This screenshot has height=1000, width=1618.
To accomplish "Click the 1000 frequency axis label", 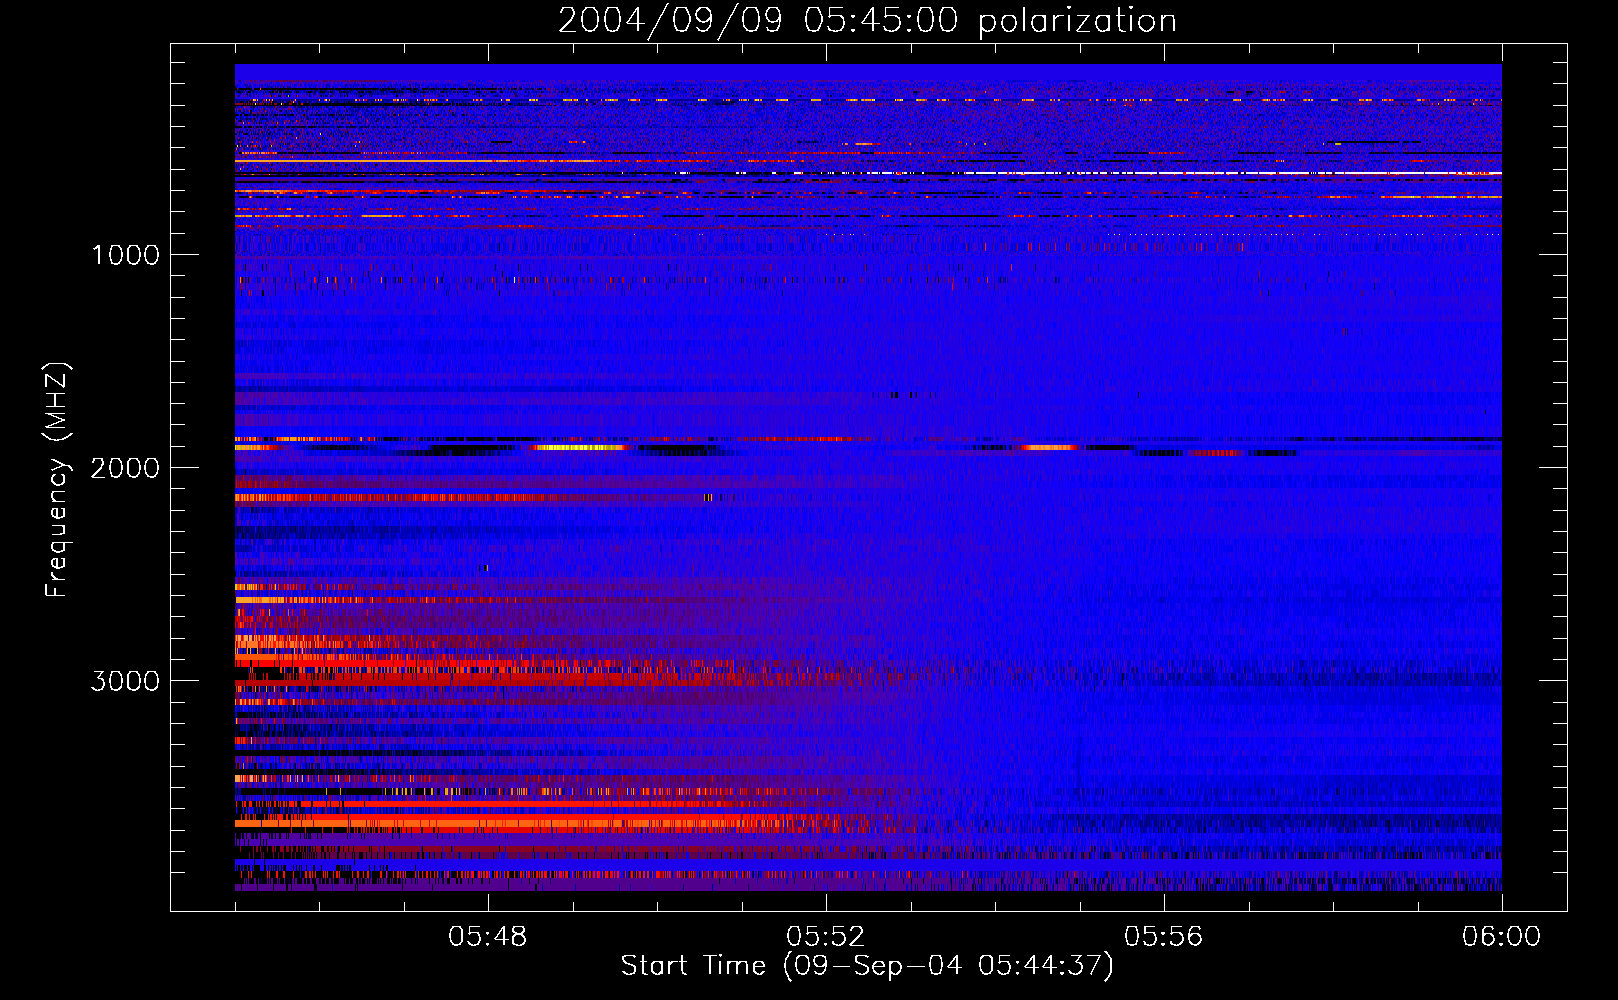I will [126, 255].
